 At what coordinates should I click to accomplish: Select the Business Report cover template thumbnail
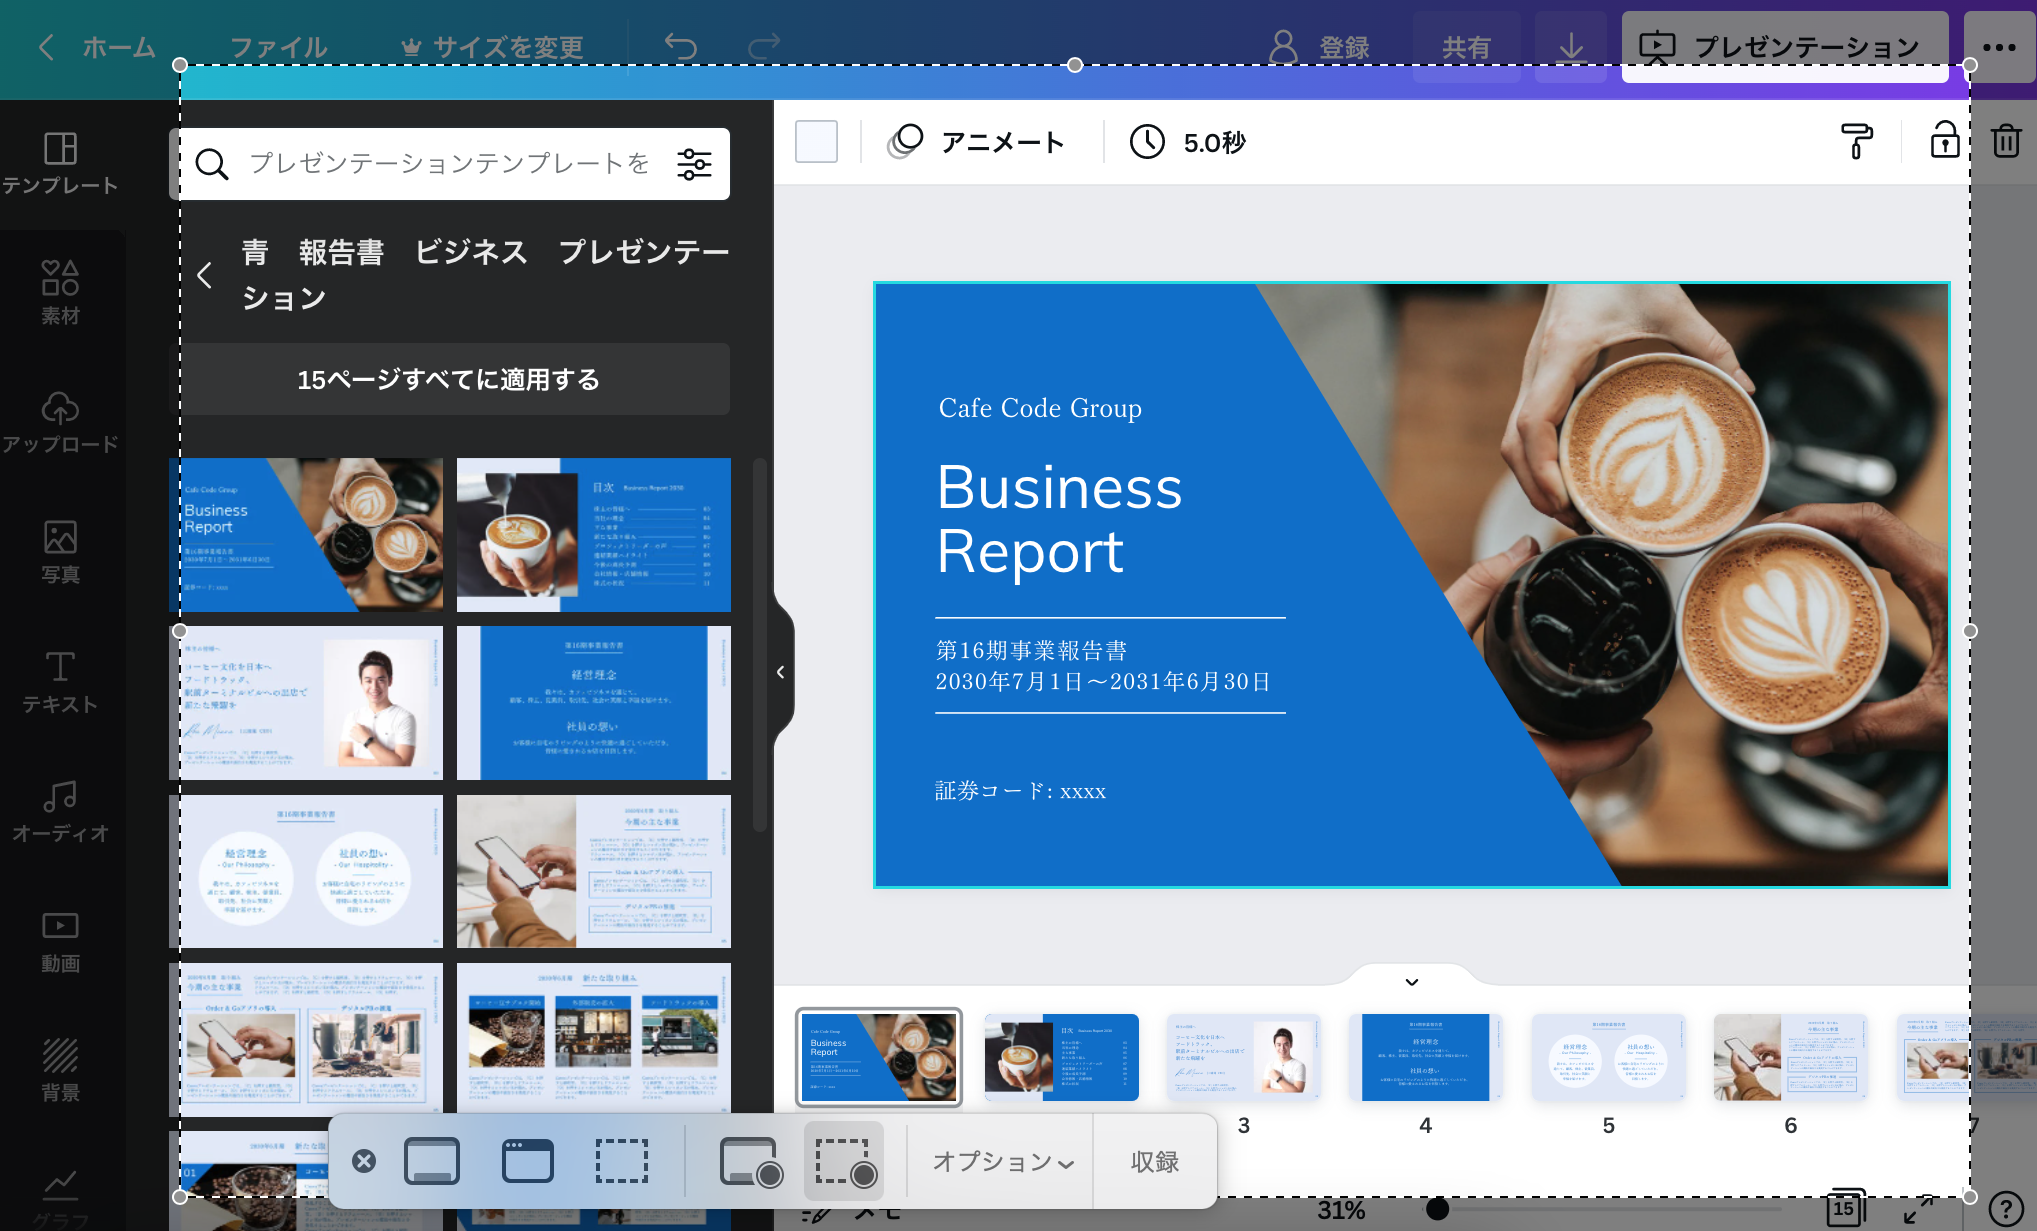point(306,535)
